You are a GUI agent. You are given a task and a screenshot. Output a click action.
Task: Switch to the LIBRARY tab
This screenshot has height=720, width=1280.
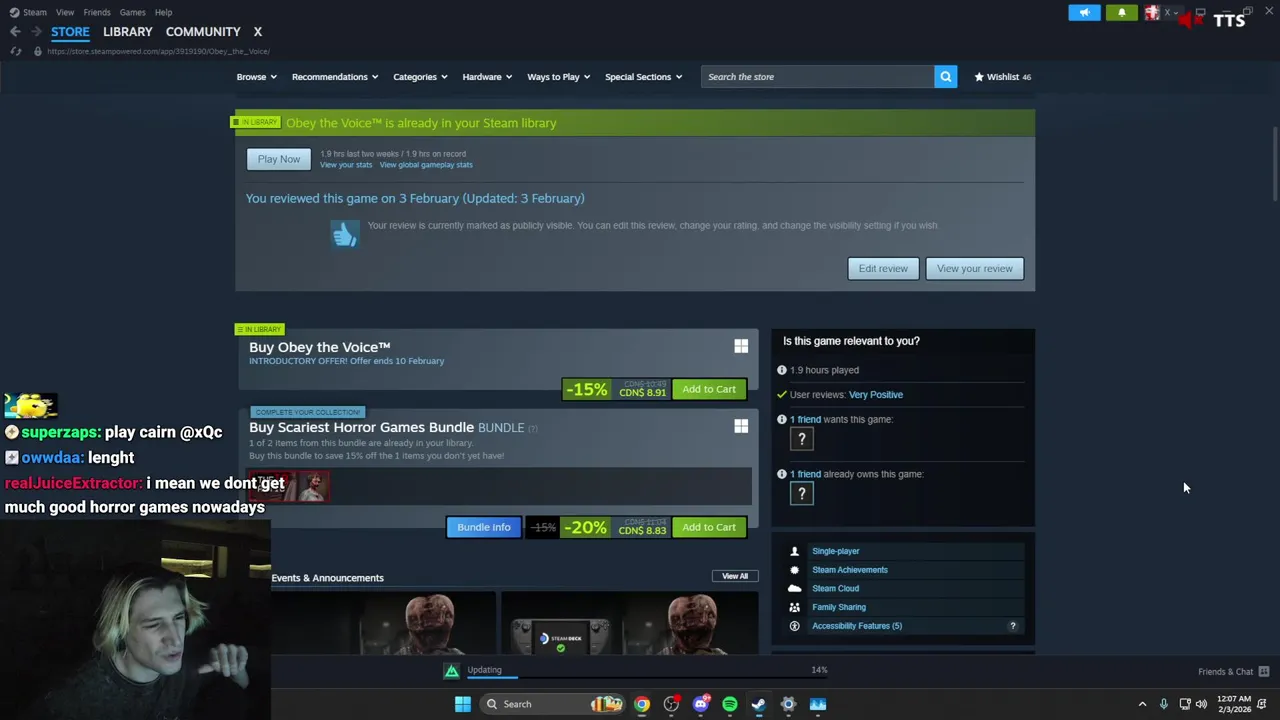128,32
